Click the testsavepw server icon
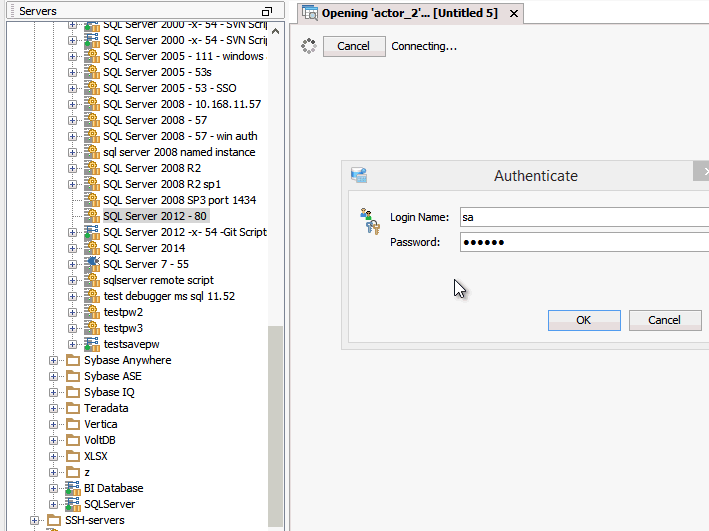This screenshot has width=709, height=531. click(92, 344)
